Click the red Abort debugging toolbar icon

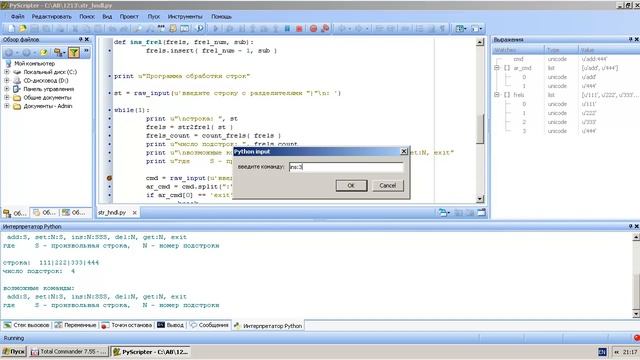(299, 28)
